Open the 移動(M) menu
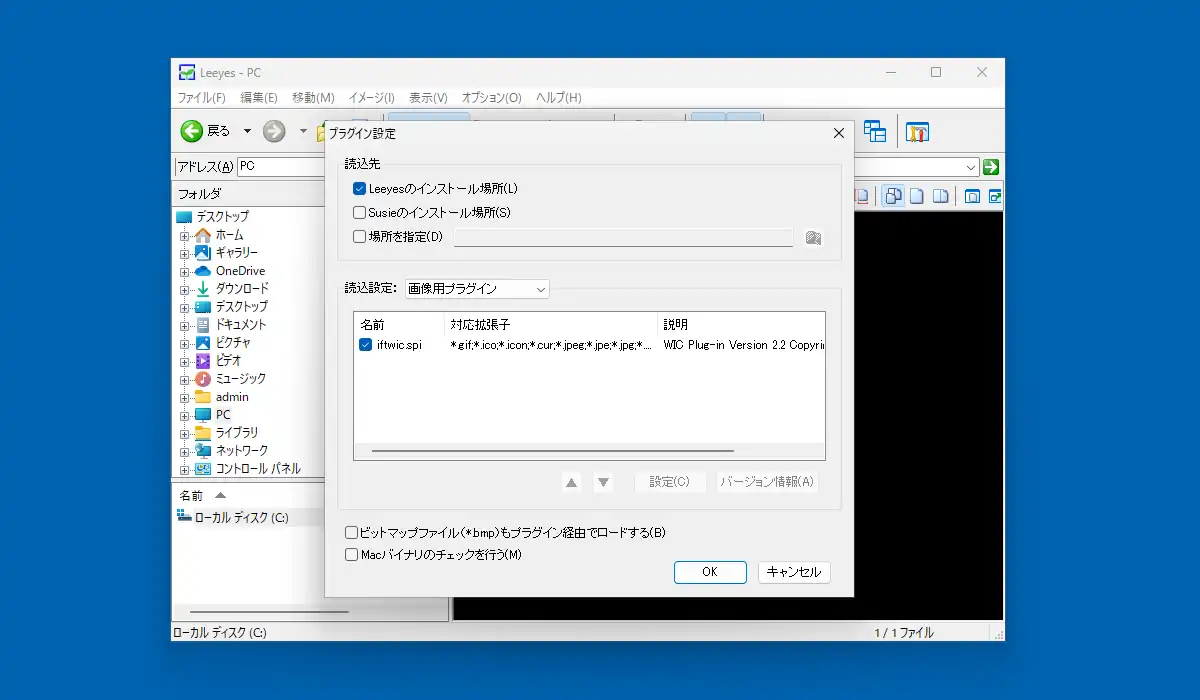Image resolution: width=1200 pixels, height=700 pixels. pyautogui.click(x=313, y=98)
